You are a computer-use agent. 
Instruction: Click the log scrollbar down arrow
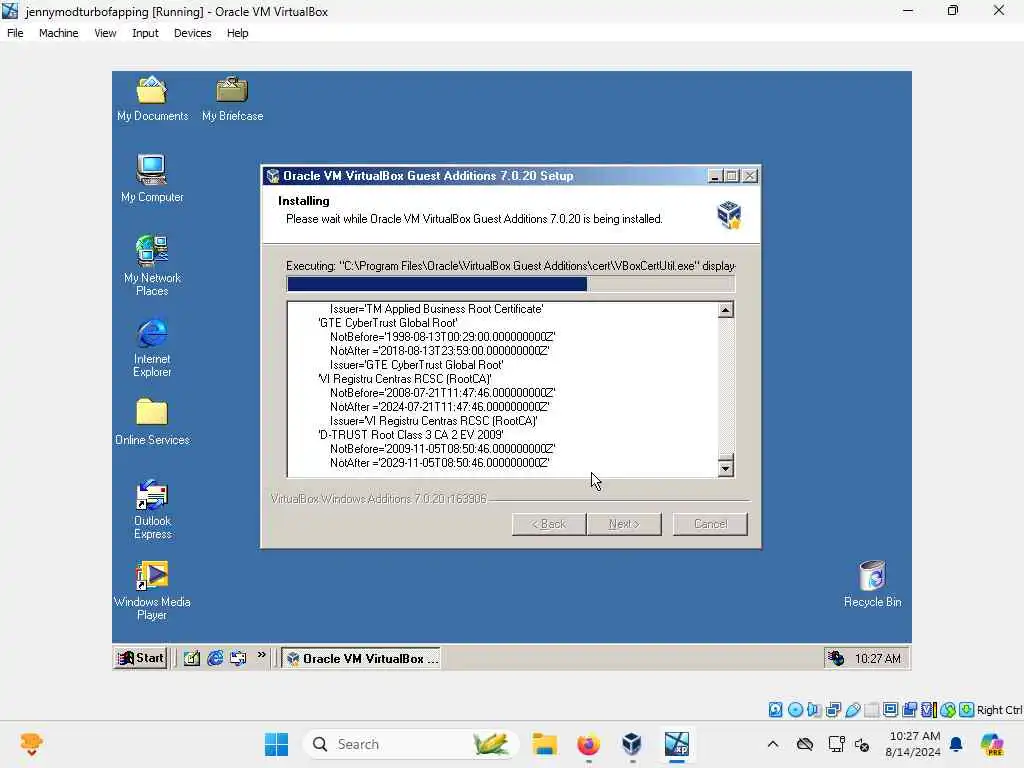coord(726,468)
